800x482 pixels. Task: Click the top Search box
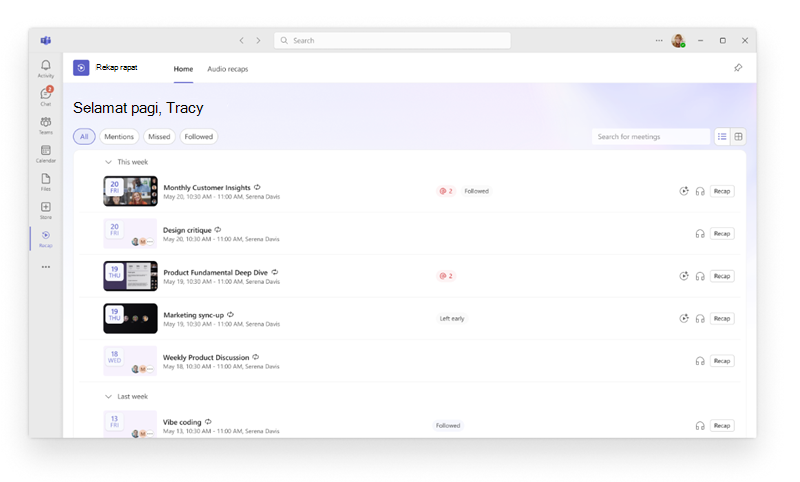[392, 40]
